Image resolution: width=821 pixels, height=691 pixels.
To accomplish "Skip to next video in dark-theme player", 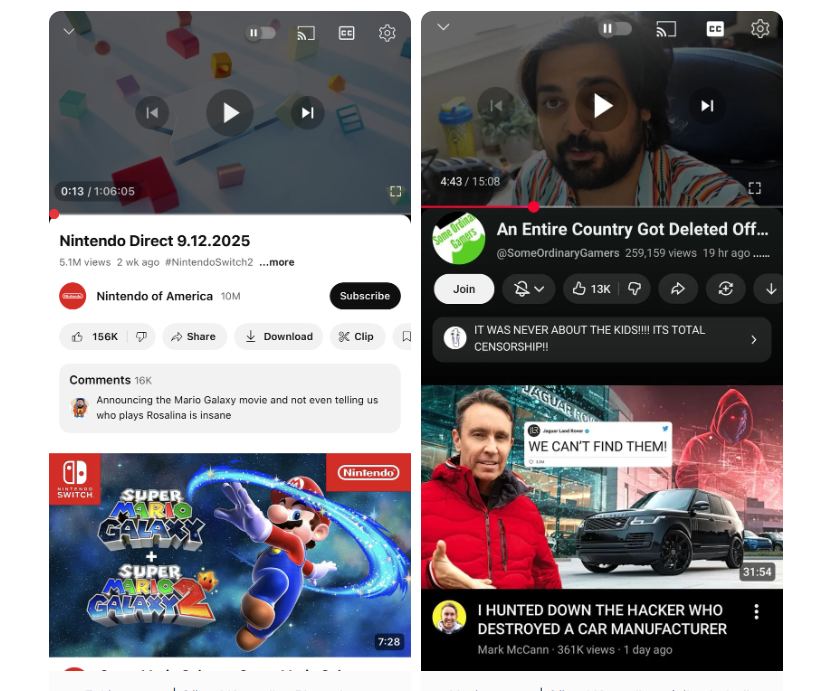I will [707, 106].
